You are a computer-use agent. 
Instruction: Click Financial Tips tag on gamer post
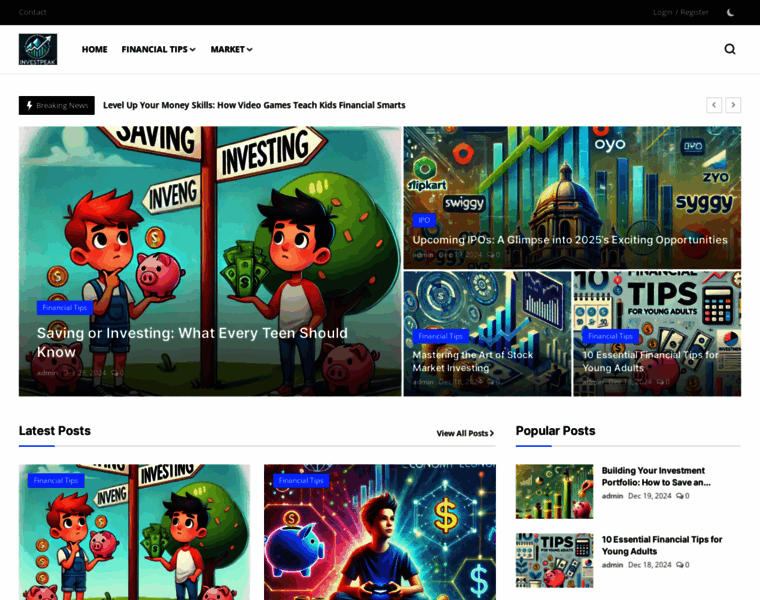point(301,480)
